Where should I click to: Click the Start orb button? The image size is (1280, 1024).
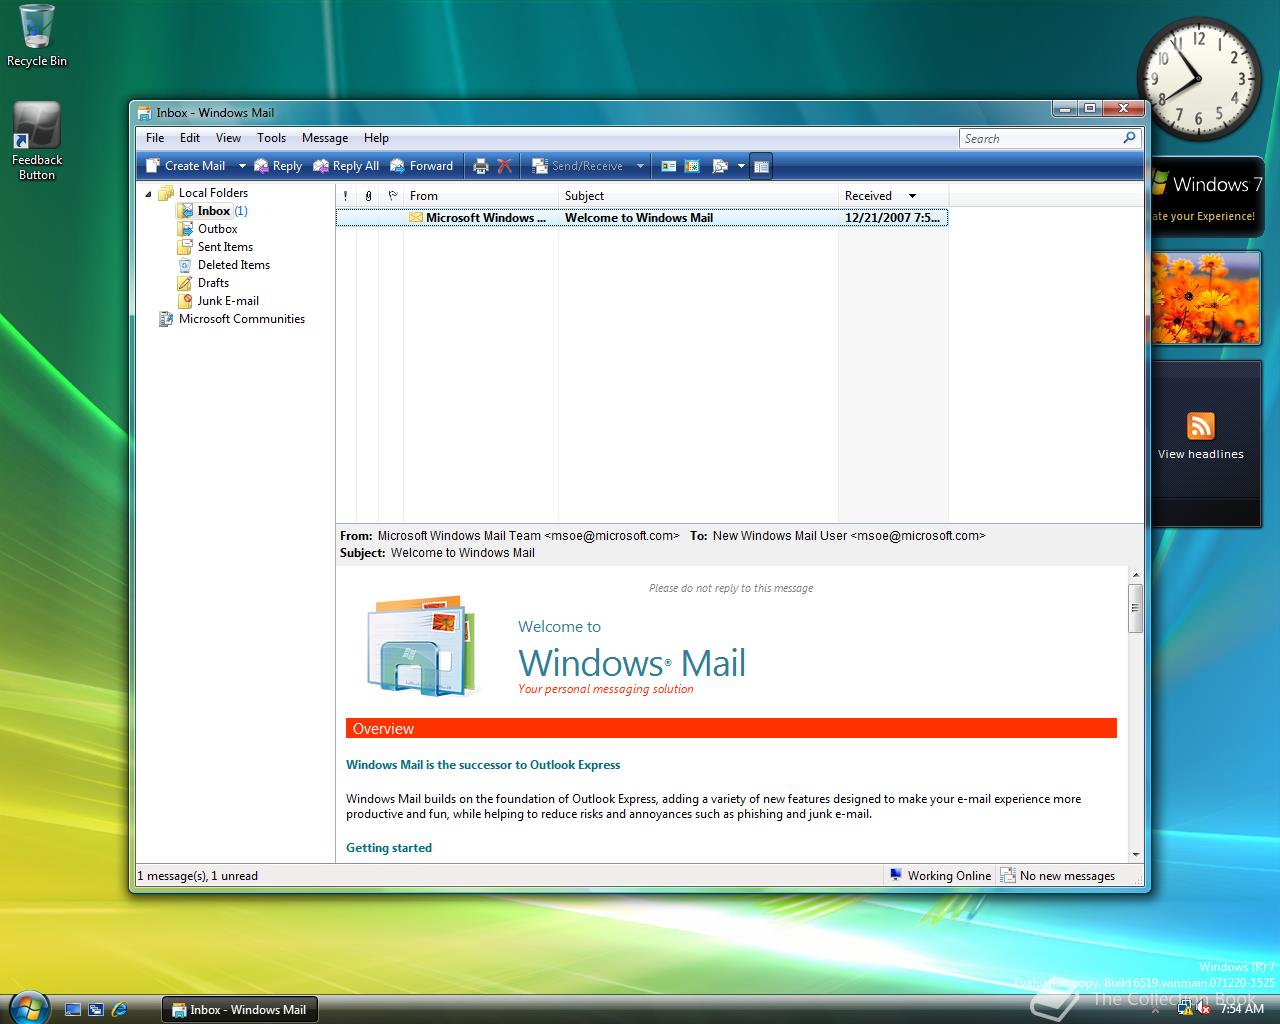[27, 1006]
